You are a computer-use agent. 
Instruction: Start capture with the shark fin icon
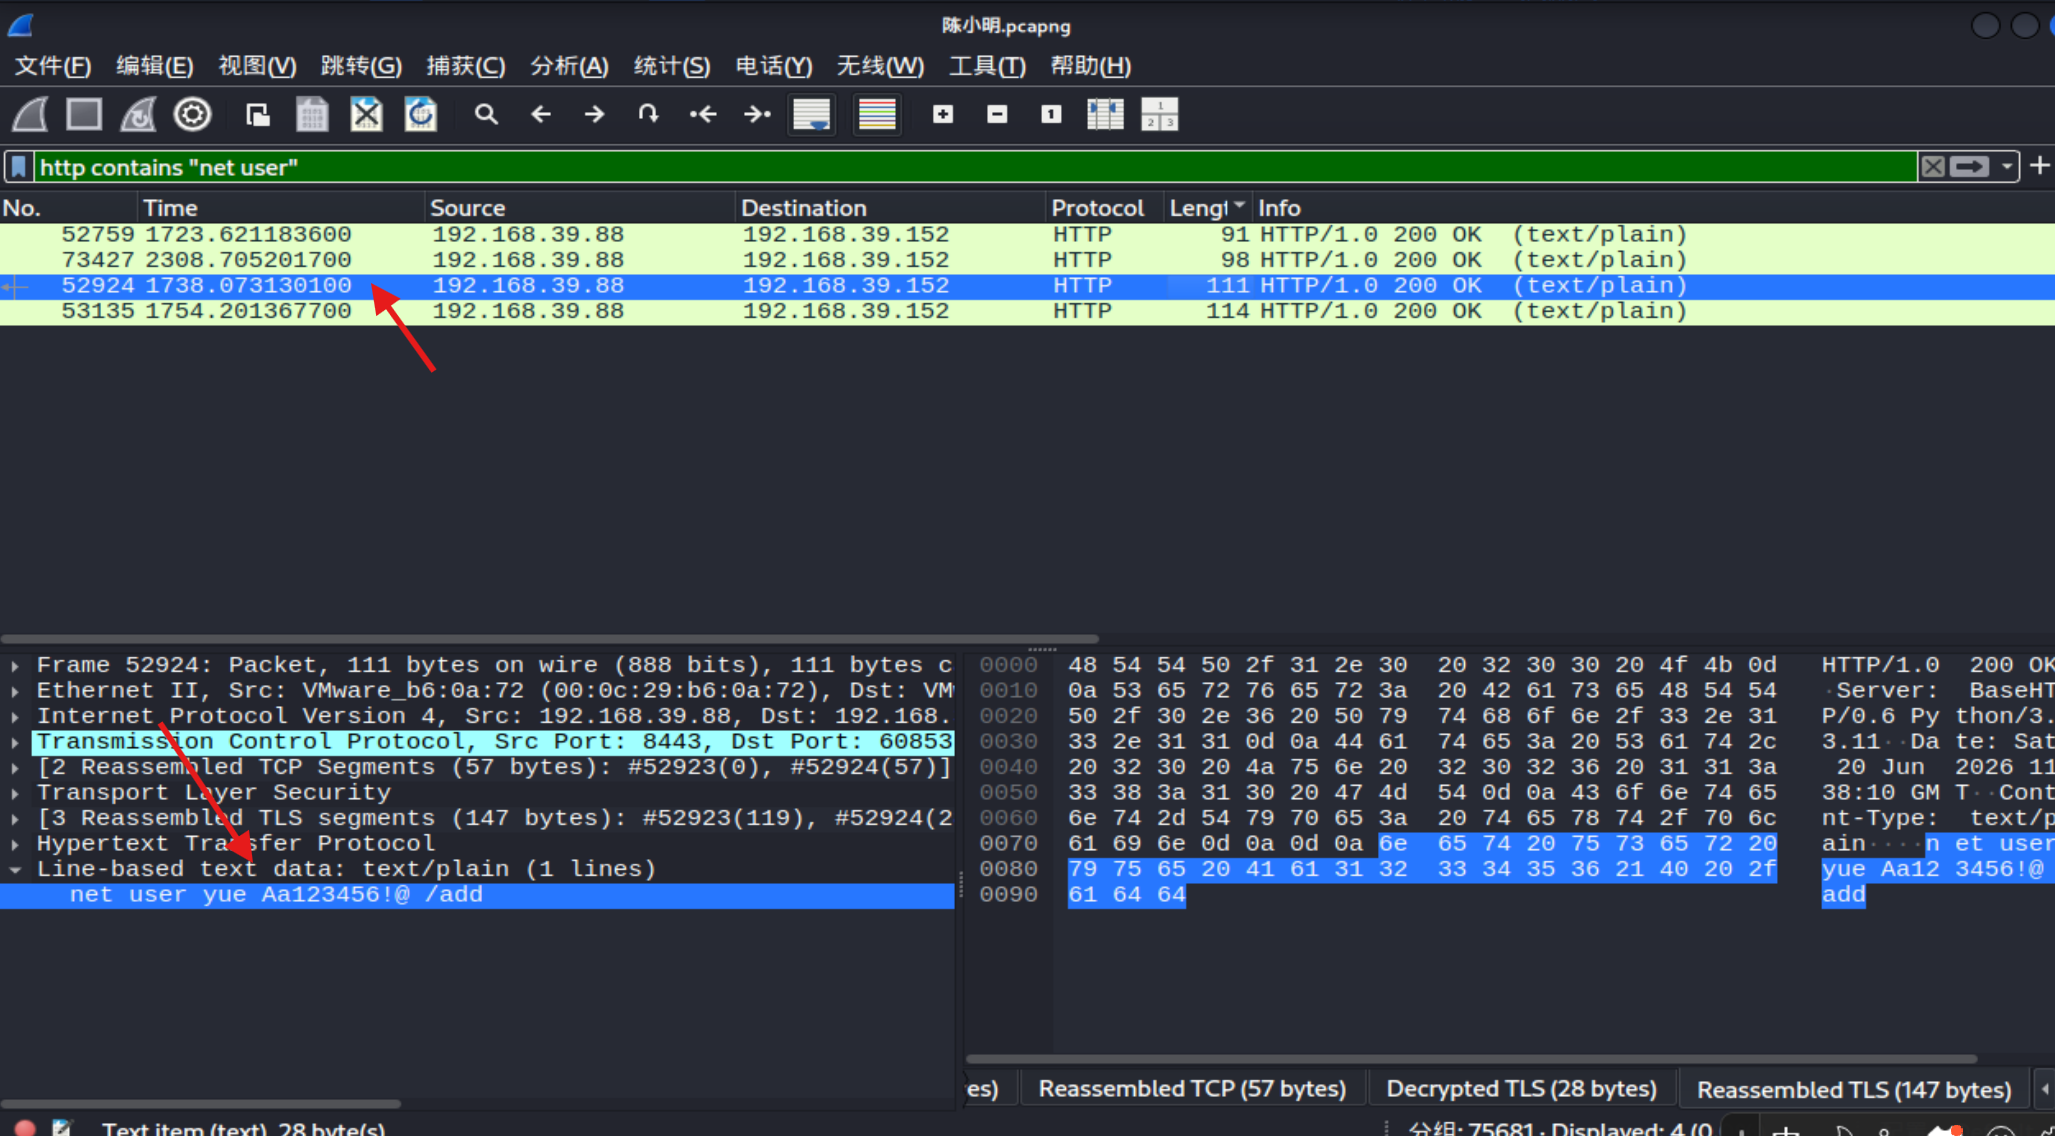click(30, 114)
